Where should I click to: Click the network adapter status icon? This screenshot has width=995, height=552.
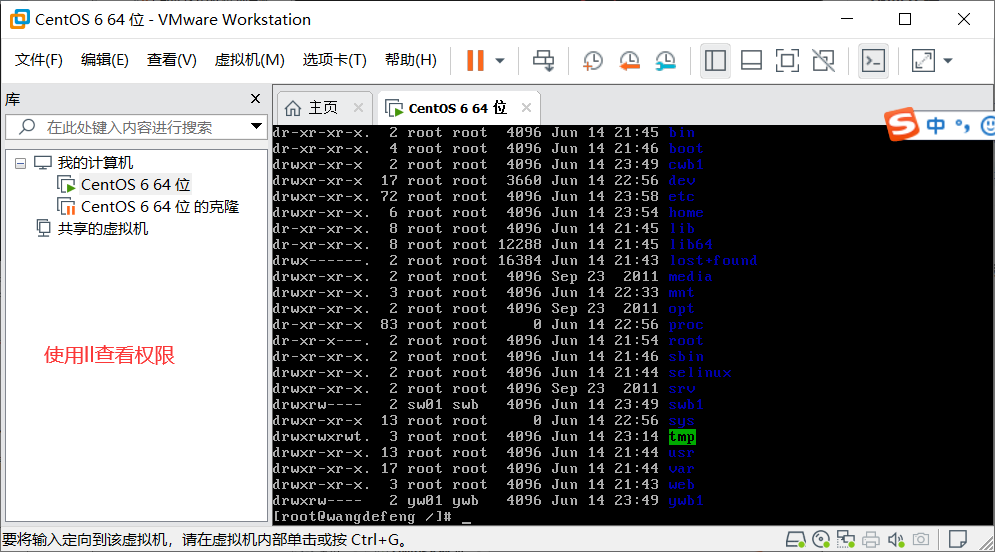pos(846,539)
